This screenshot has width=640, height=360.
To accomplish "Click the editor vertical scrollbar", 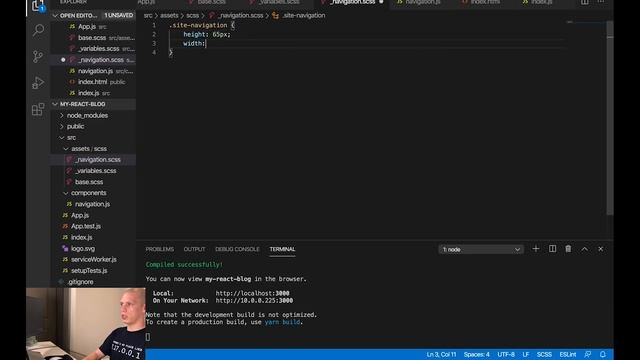I will click(x=610, y=118).
